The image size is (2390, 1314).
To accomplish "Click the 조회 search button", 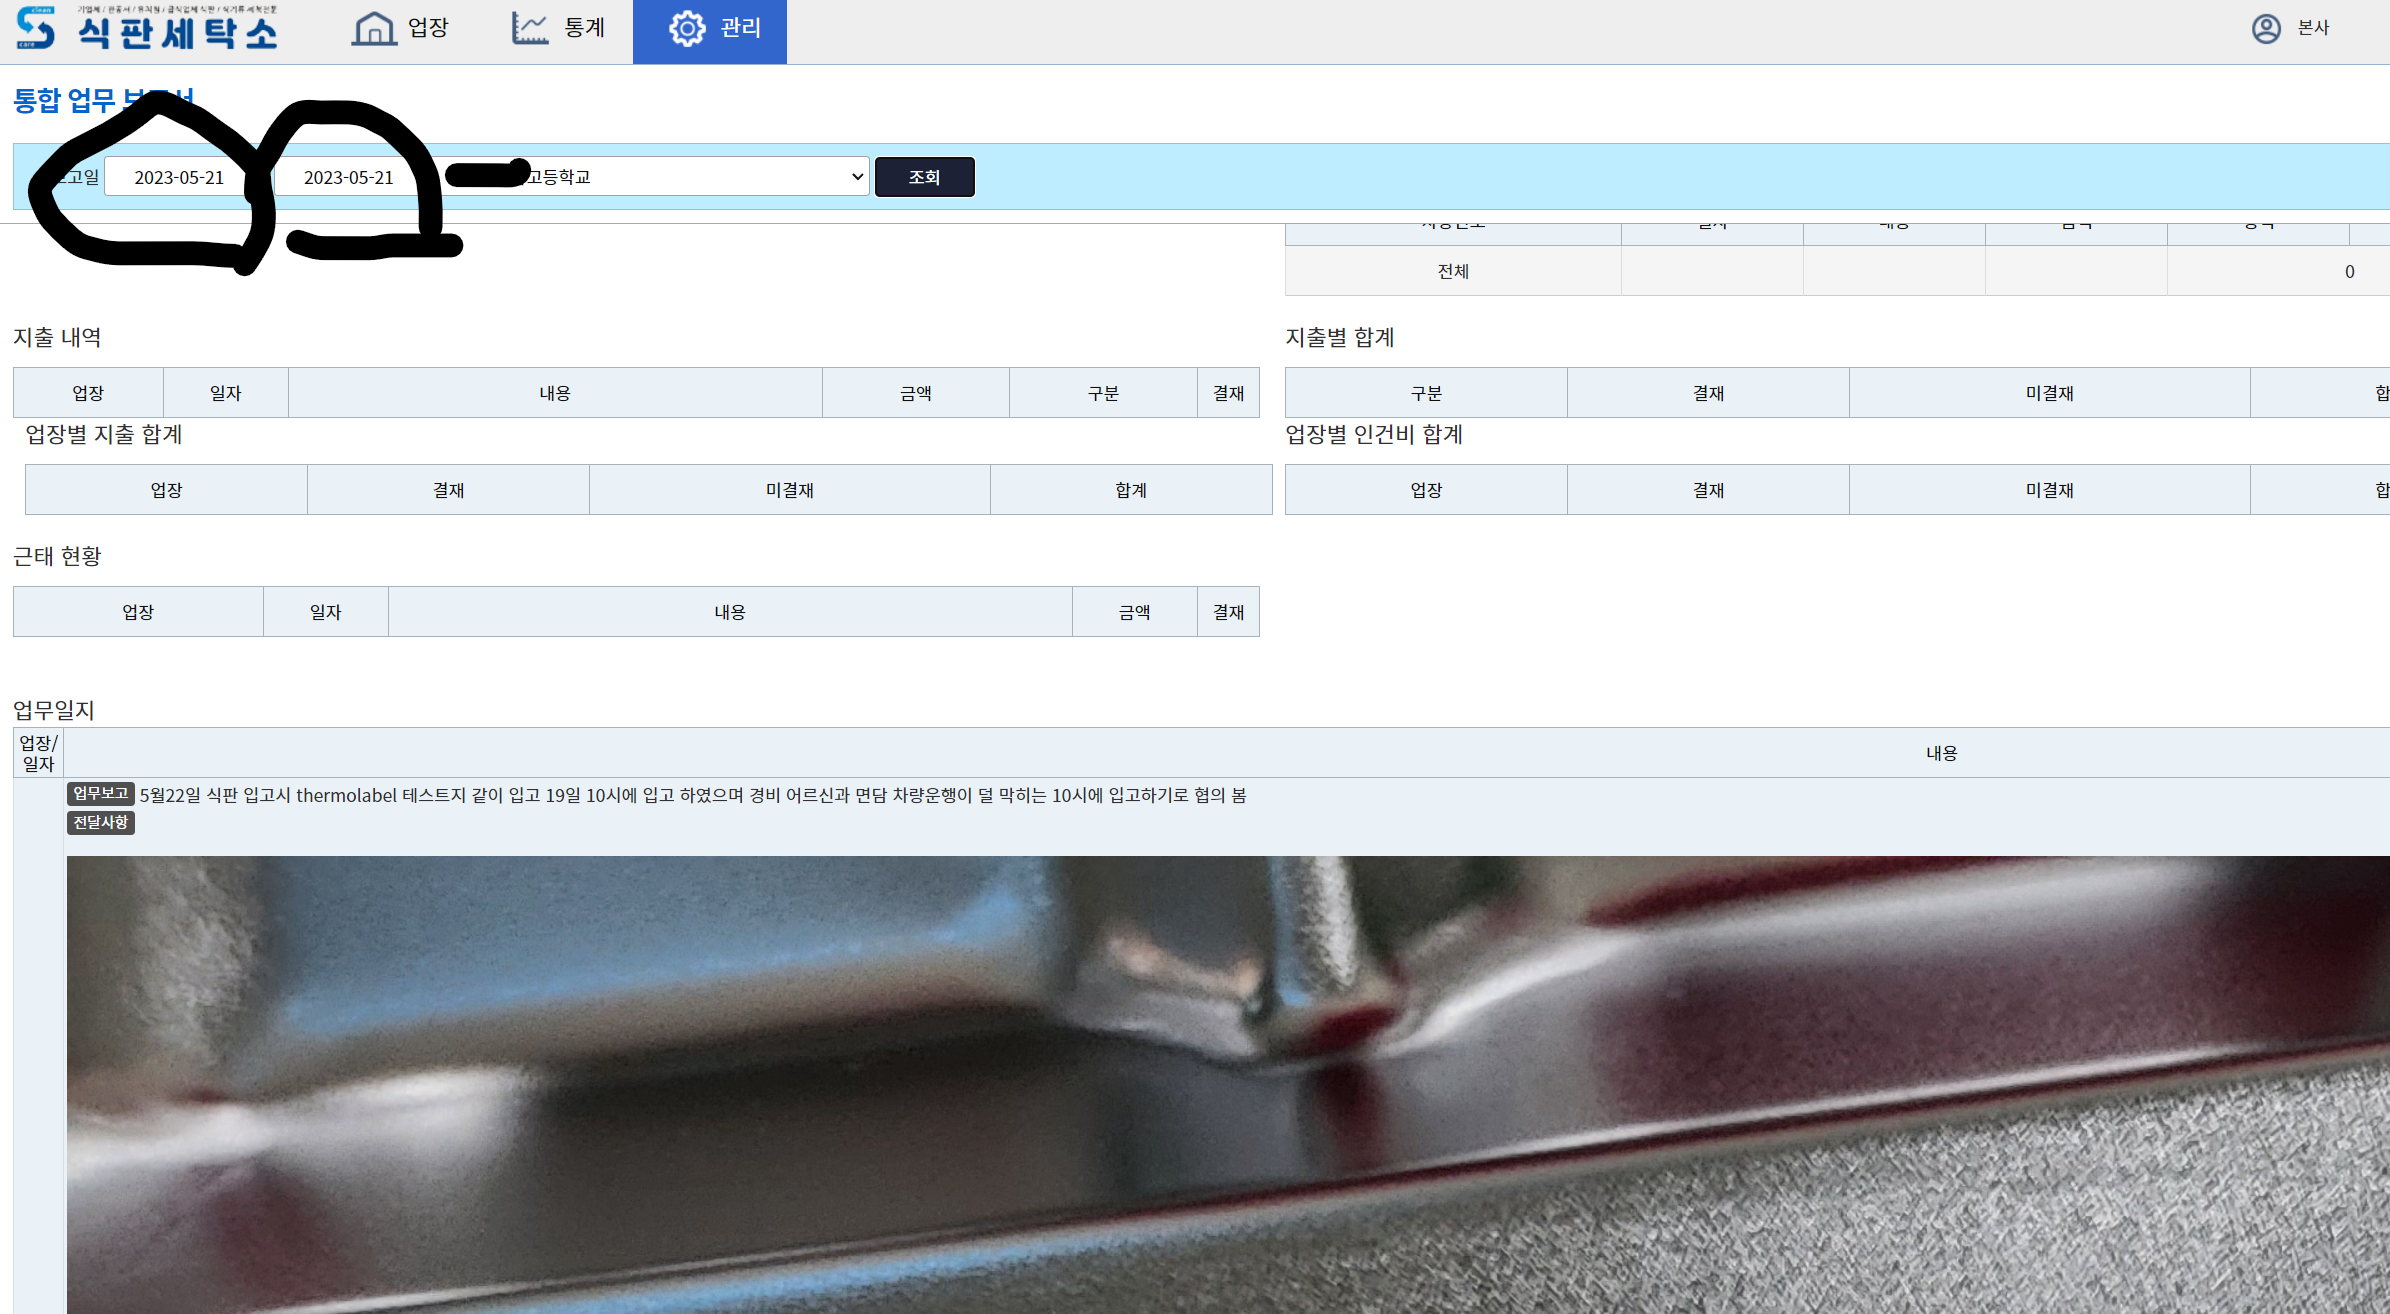I will coord(924,177).
